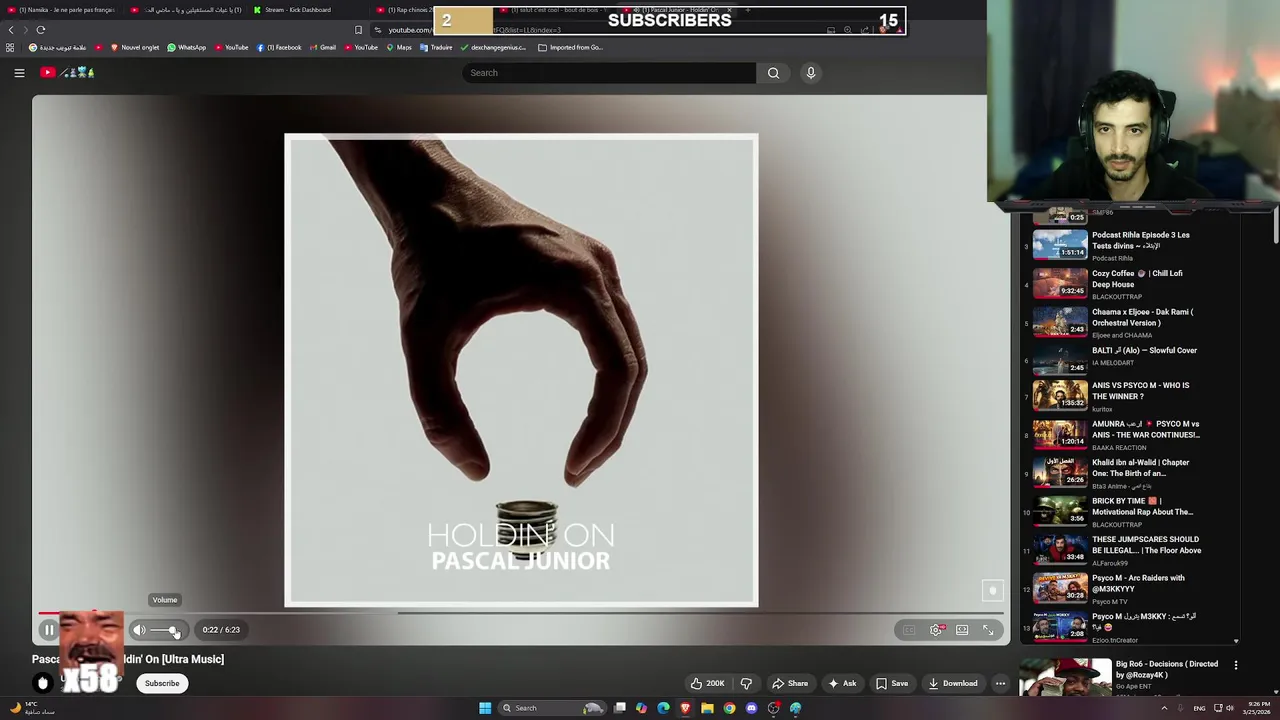This screenshot has height=720, width=1280.
Task: Open Brave browser from the taskbar
Action: click(x=685, y=708)
